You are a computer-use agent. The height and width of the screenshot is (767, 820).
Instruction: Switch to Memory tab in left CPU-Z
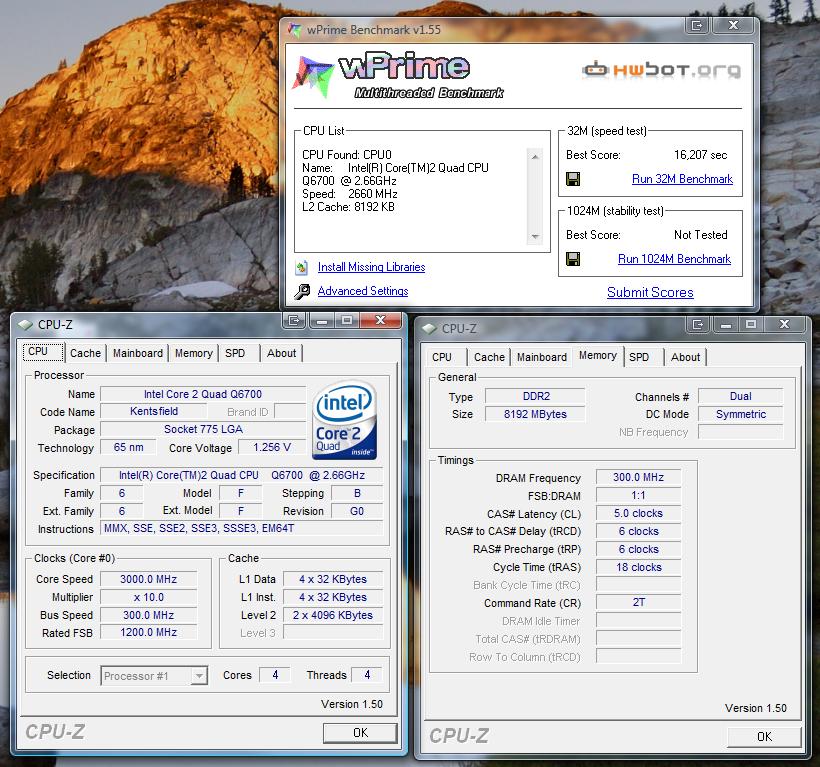[193, 353]
